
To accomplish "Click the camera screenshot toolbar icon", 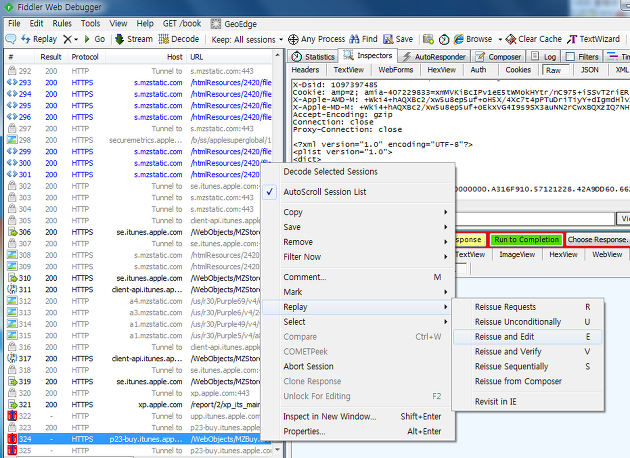I will tap(428, 39).
